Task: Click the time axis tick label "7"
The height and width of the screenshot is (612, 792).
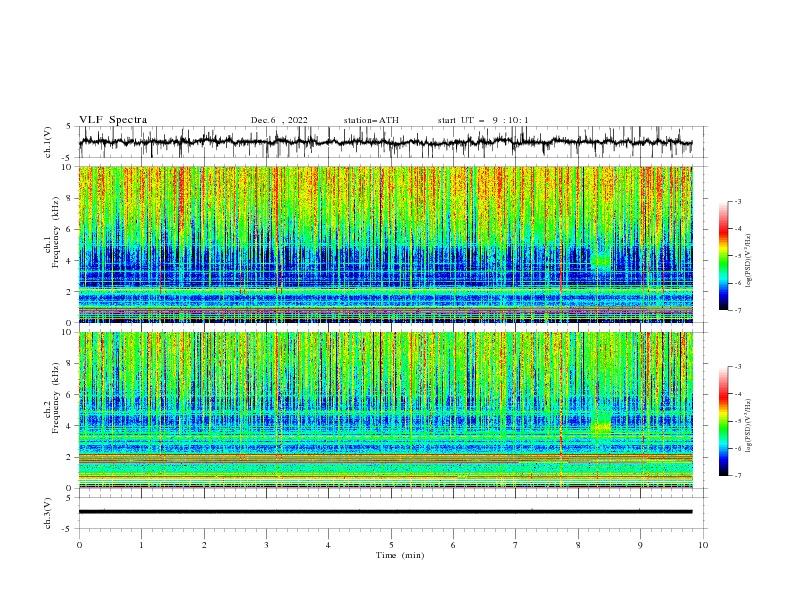Action: click(516, 545)
